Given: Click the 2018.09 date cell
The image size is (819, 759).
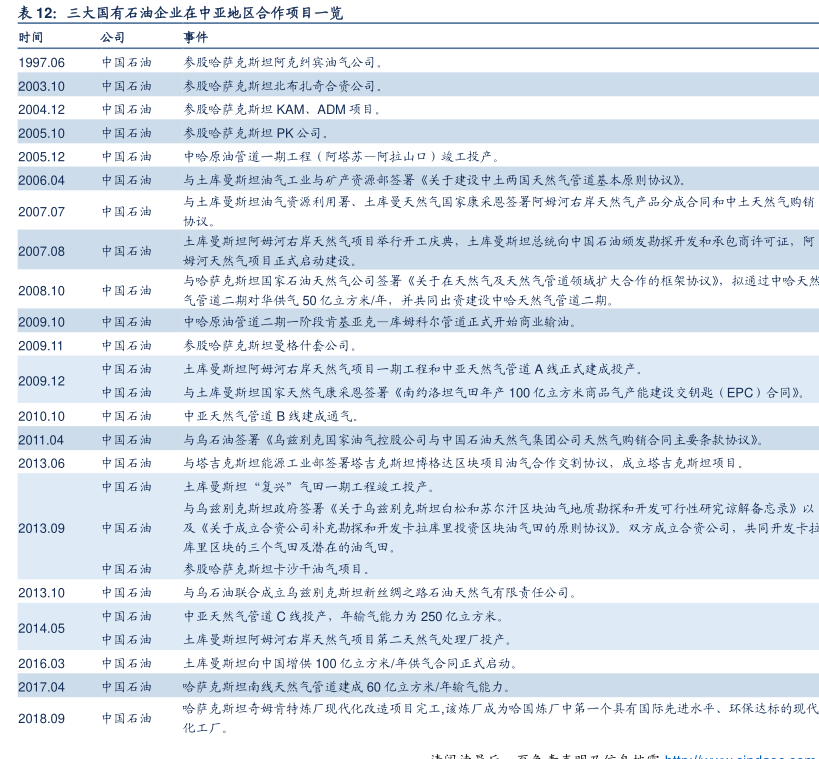Looking at the screenshot, I should [41, 718].
